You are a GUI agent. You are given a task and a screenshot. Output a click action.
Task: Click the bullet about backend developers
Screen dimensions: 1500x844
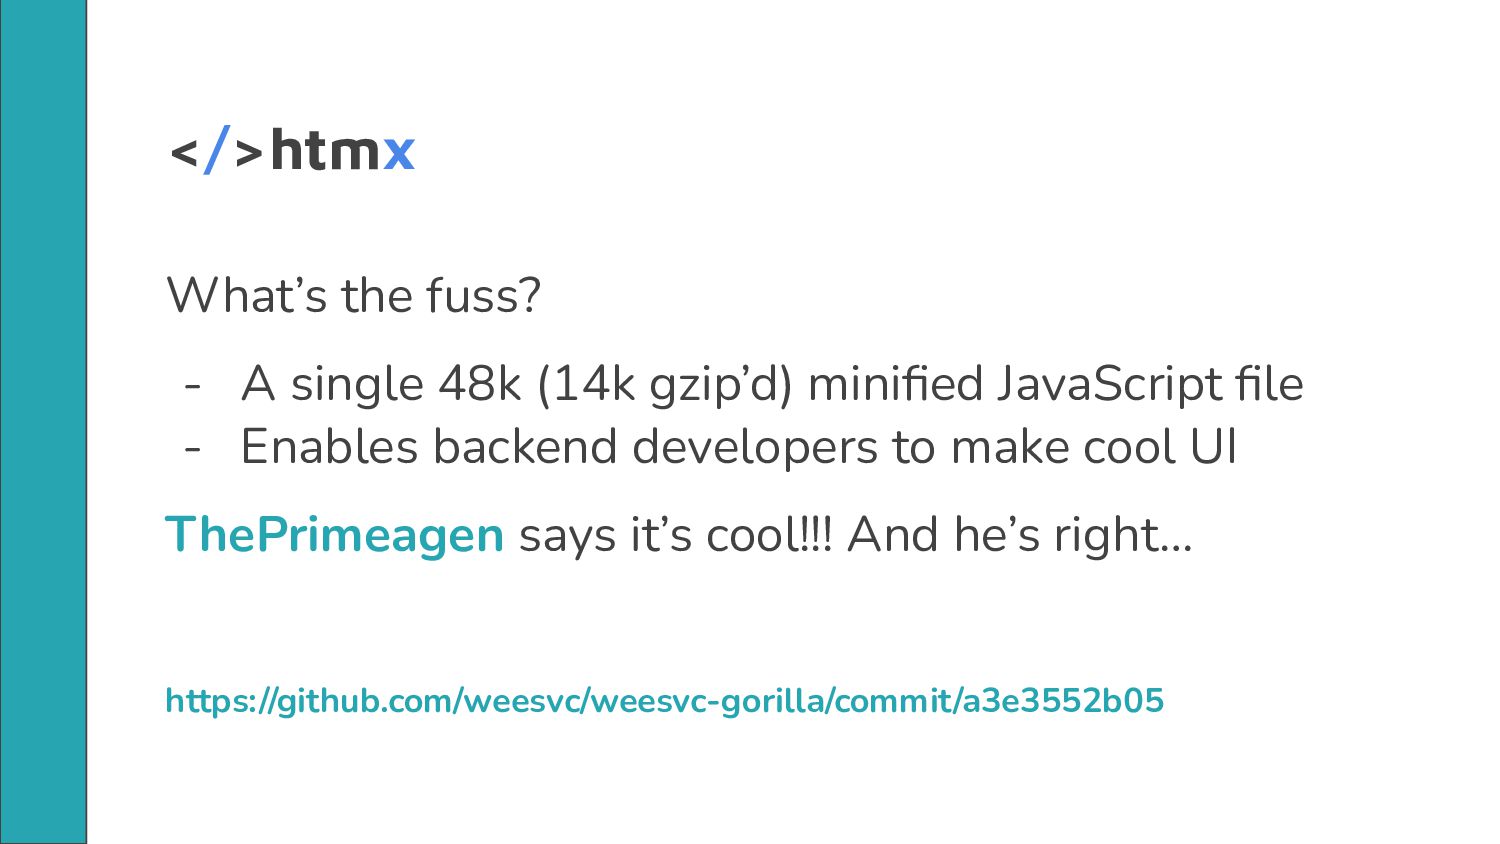point(739,446)
